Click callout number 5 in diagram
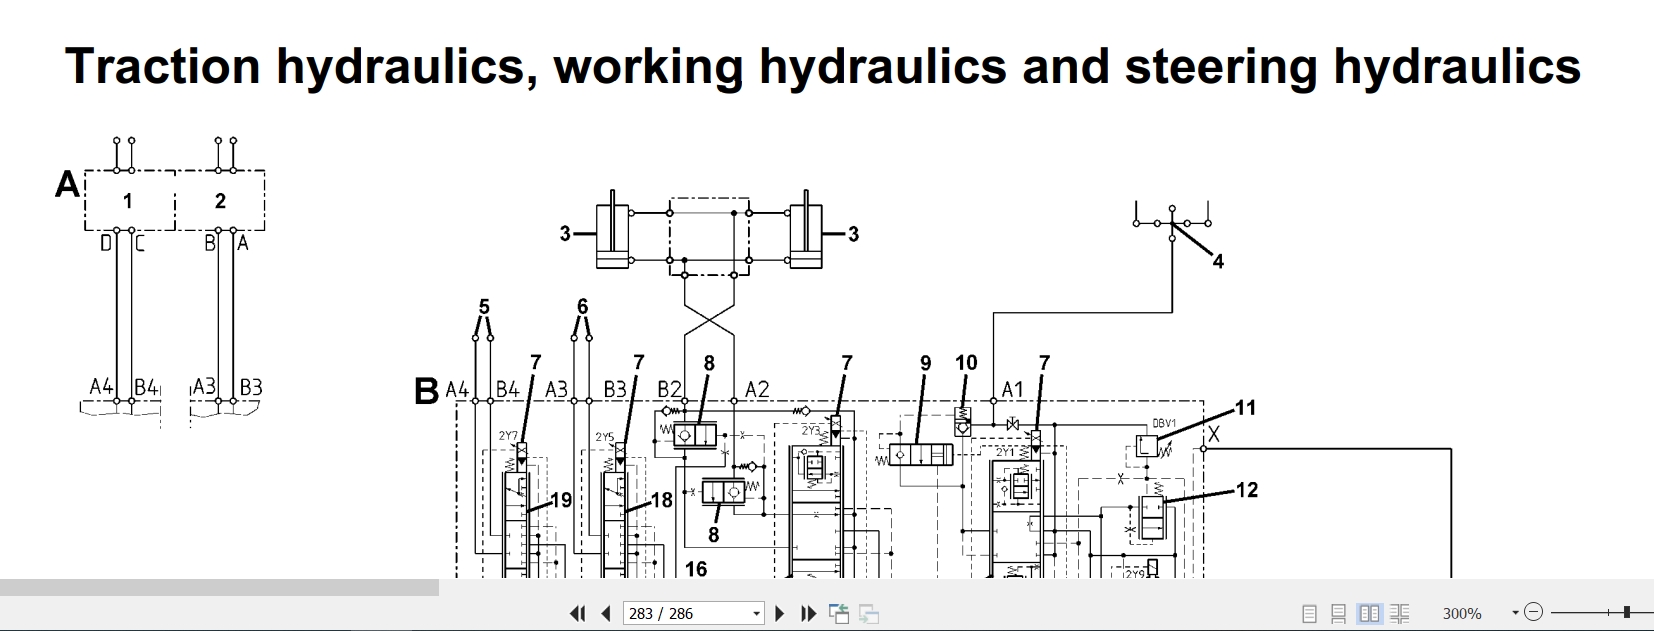Image resolution: width=1654 pixels, height=631 pixels. 484,306
